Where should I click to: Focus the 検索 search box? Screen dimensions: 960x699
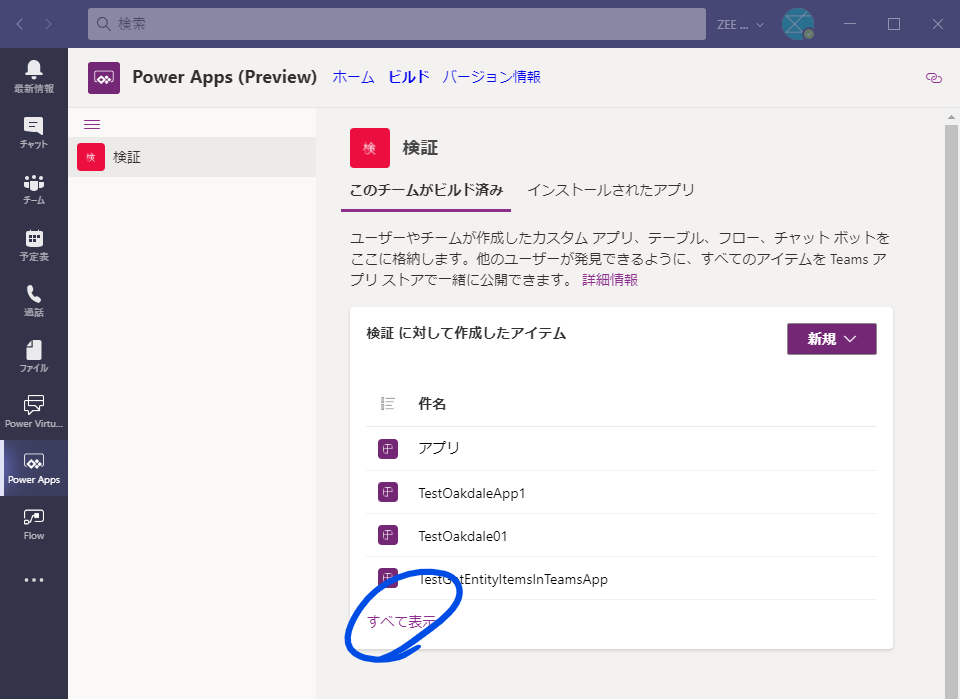397,24
